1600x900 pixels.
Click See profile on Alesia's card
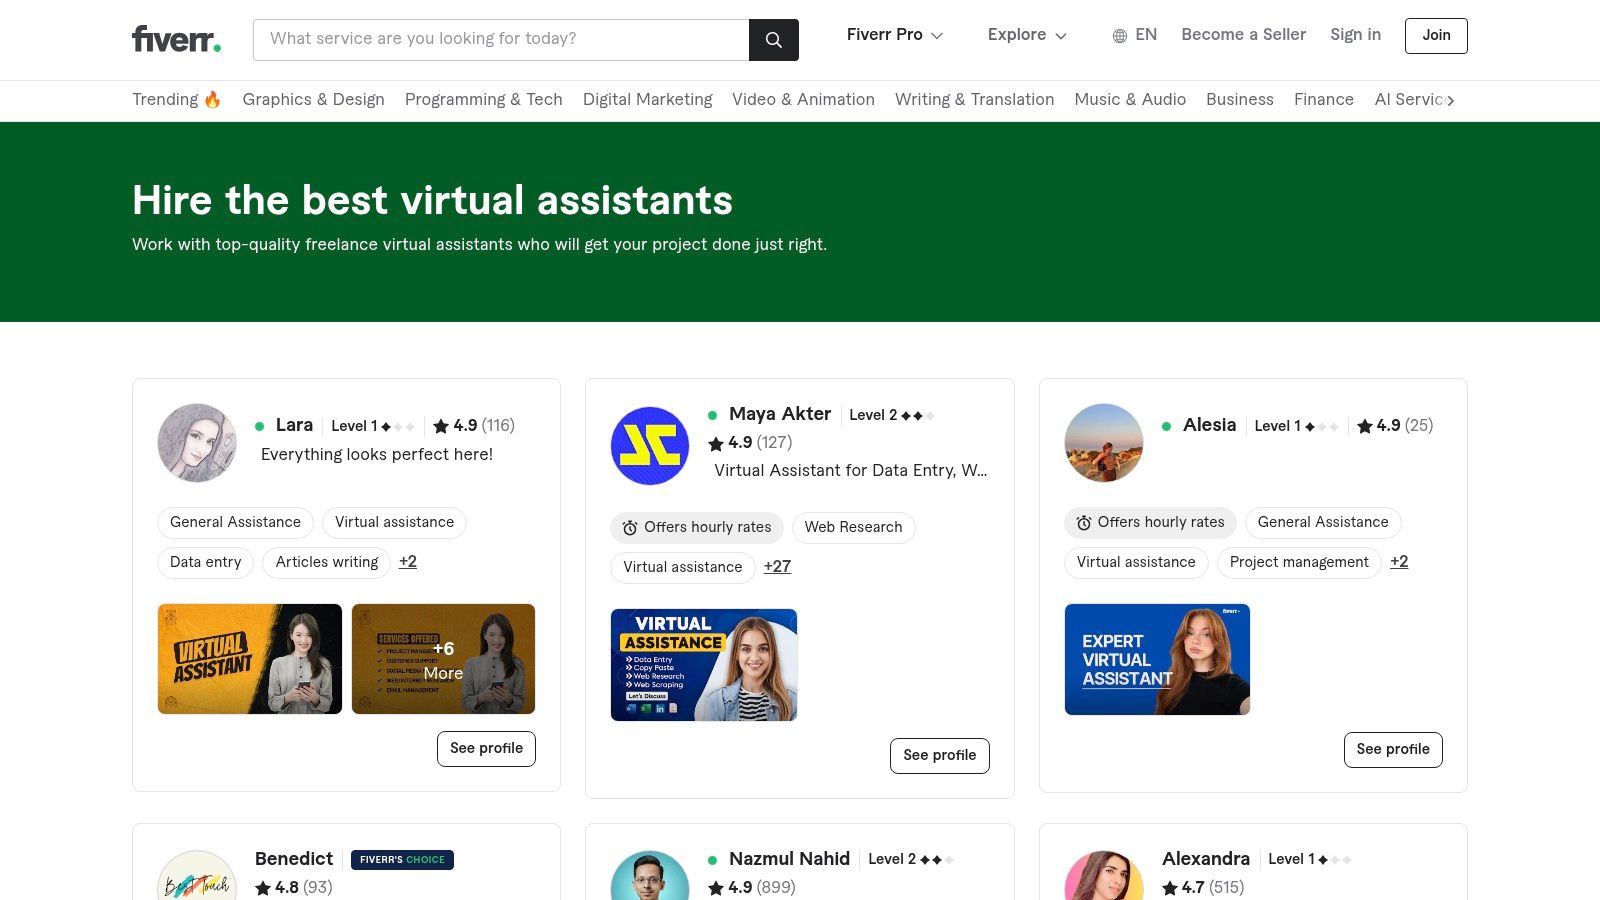(x=1393, y=749)
